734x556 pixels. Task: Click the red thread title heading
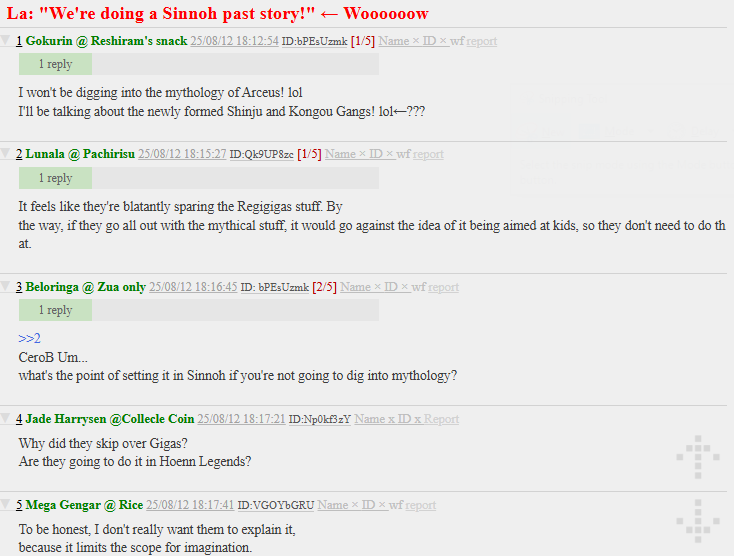(218, 14)
